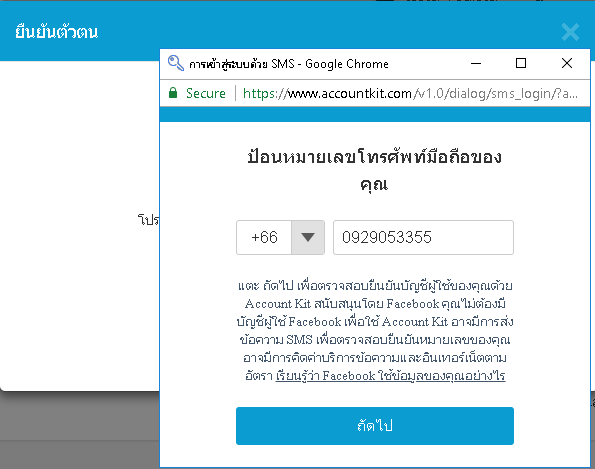The height and width of the screenshot is (469, 595).
Task: Click the phone number field 0929053355
Action: [x=423, y=238]
